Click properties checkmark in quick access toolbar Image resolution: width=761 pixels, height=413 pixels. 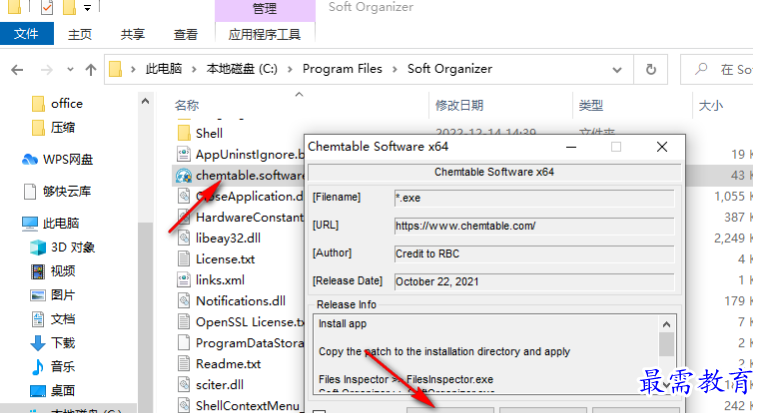[x=47, y=7]
